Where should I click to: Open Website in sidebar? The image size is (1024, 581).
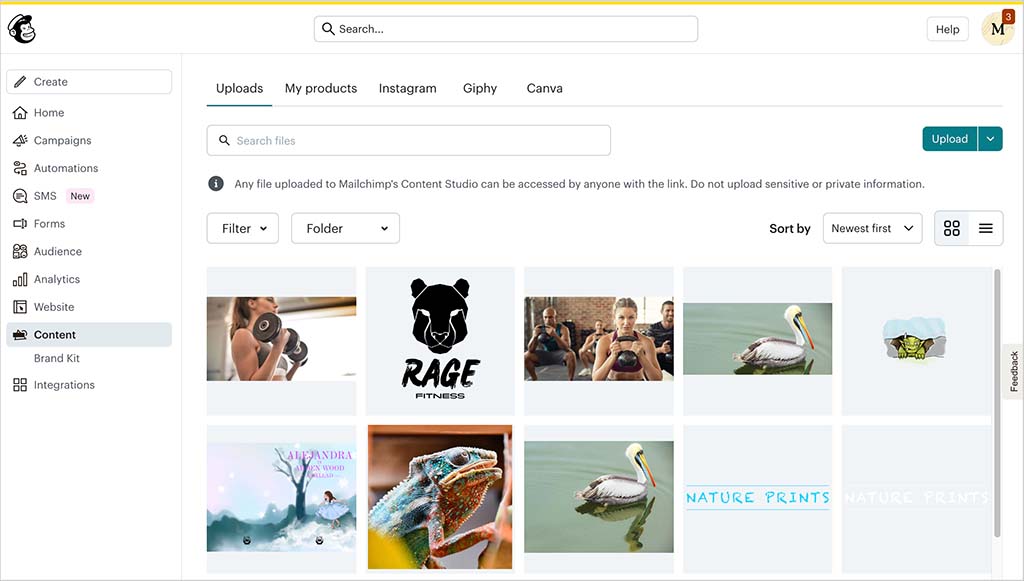54,307
